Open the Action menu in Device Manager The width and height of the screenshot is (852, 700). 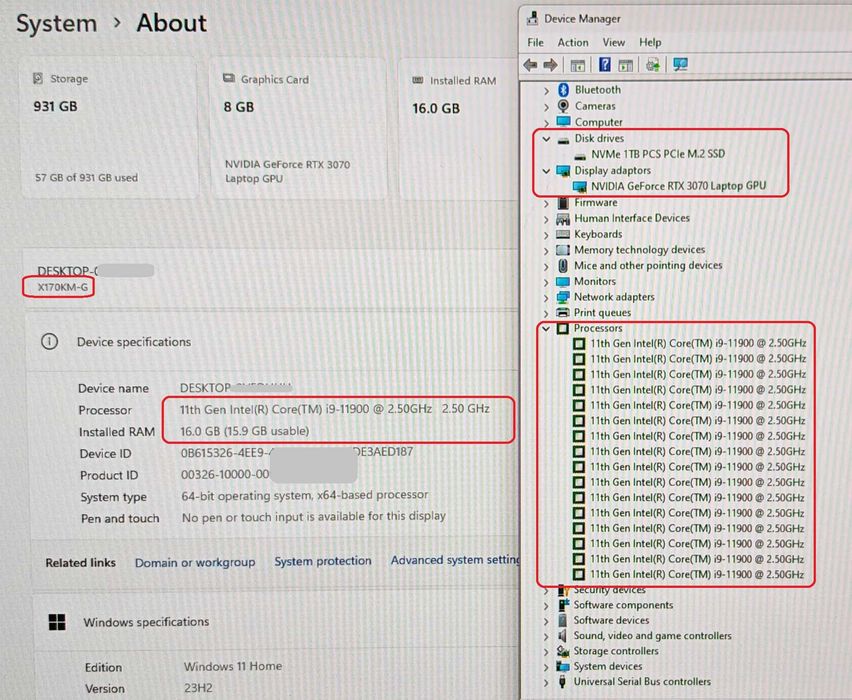pyautogui.click(x=573, y=42)
